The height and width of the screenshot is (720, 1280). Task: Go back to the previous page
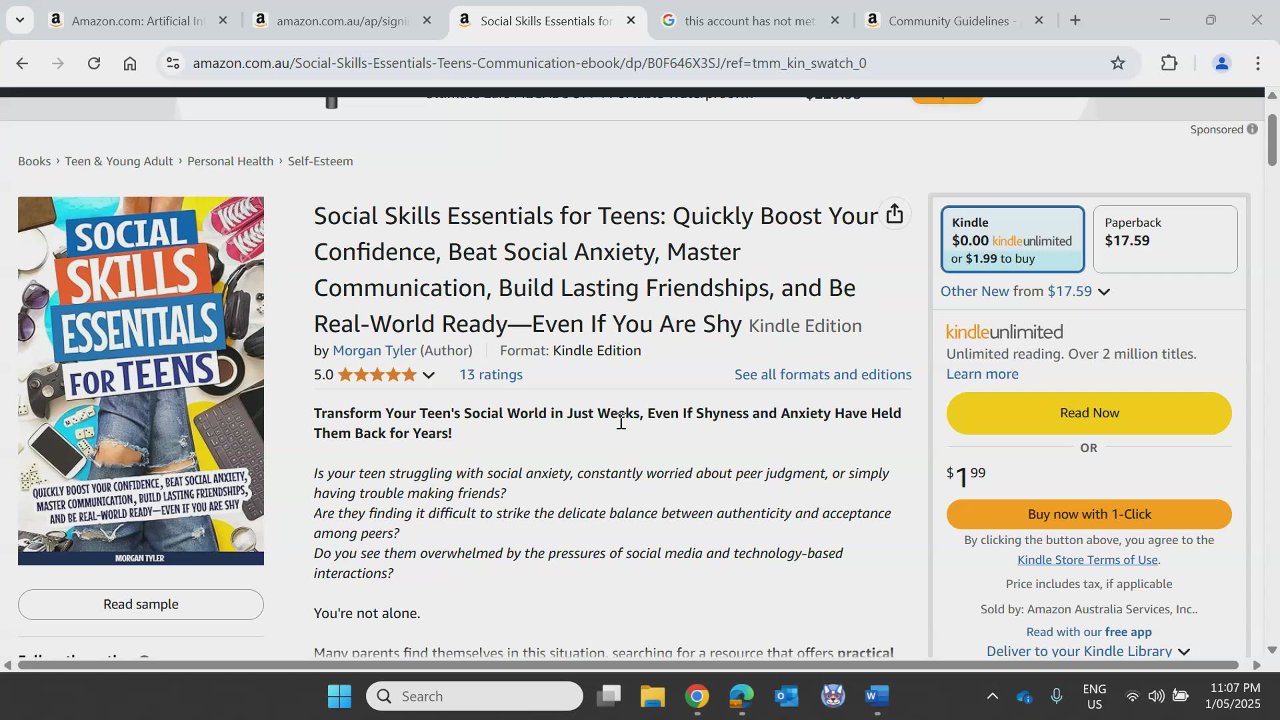pyautogui.click(x=22, y=63)
